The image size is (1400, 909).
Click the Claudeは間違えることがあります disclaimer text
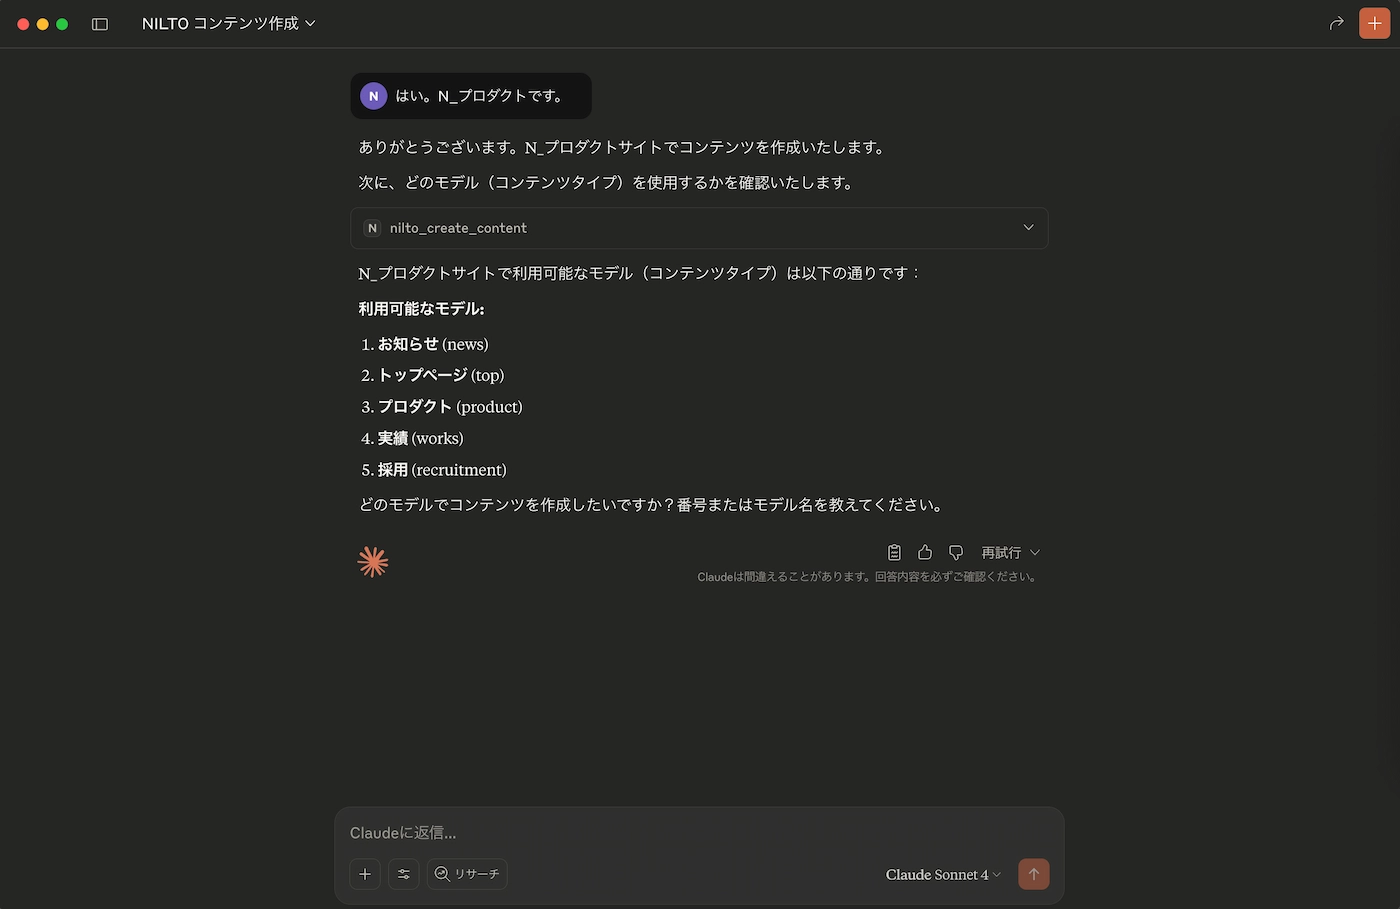pyautogui.click(x=867, y=577)
